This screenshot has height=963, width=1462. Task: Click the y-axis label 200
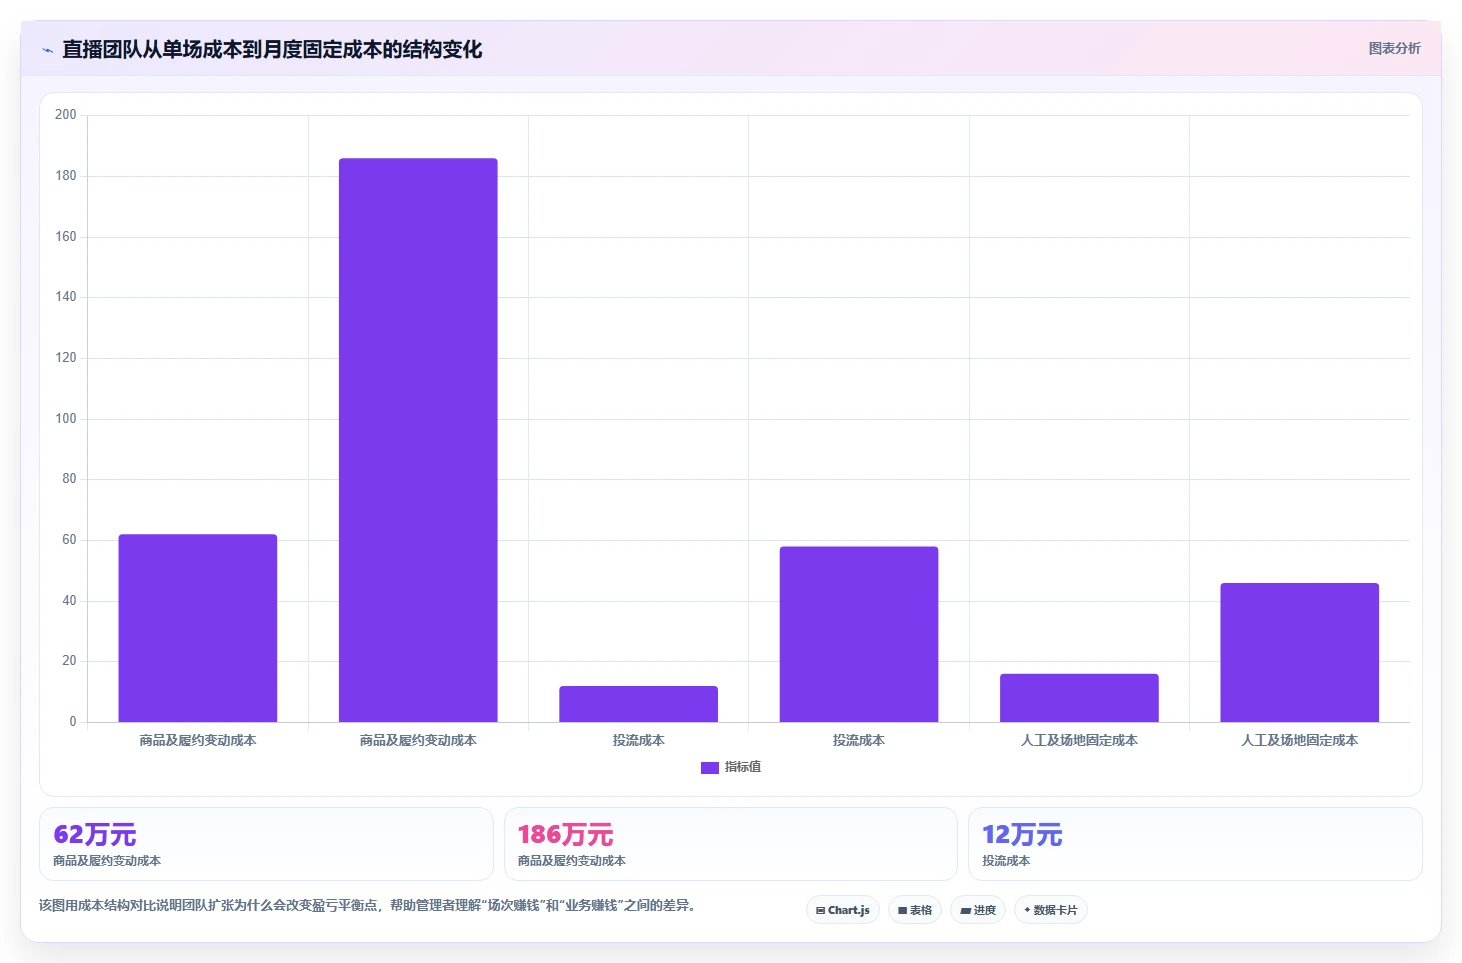coord(66,115)
